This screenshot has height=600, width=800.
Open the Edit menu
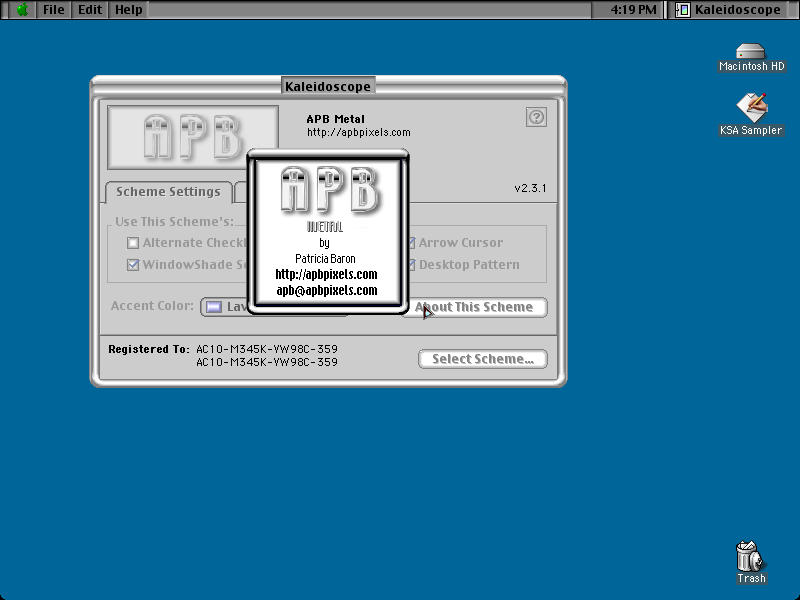pyautogui.click(x=90, y=10)
